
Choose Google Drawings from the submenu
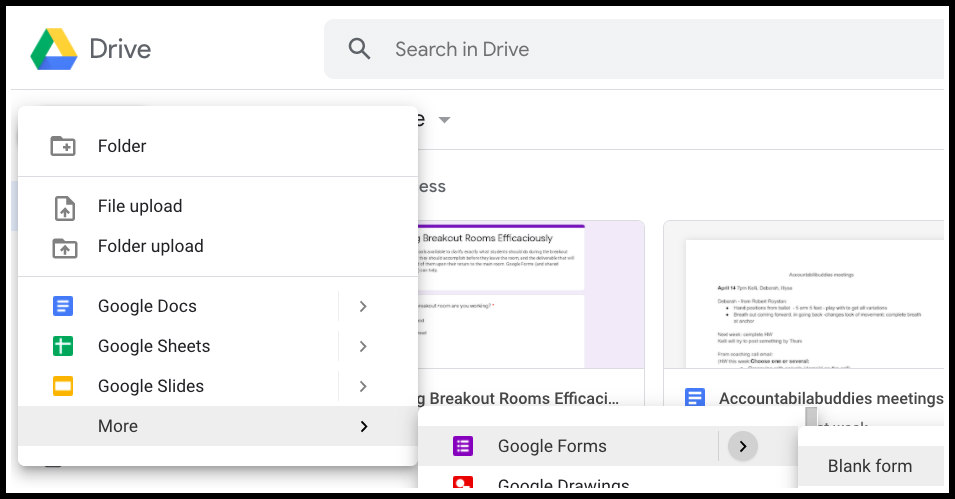coord(562,486)
